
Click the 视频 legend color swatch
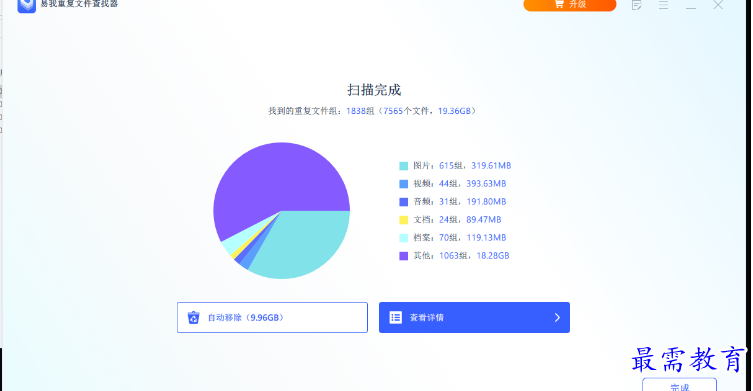404,184
